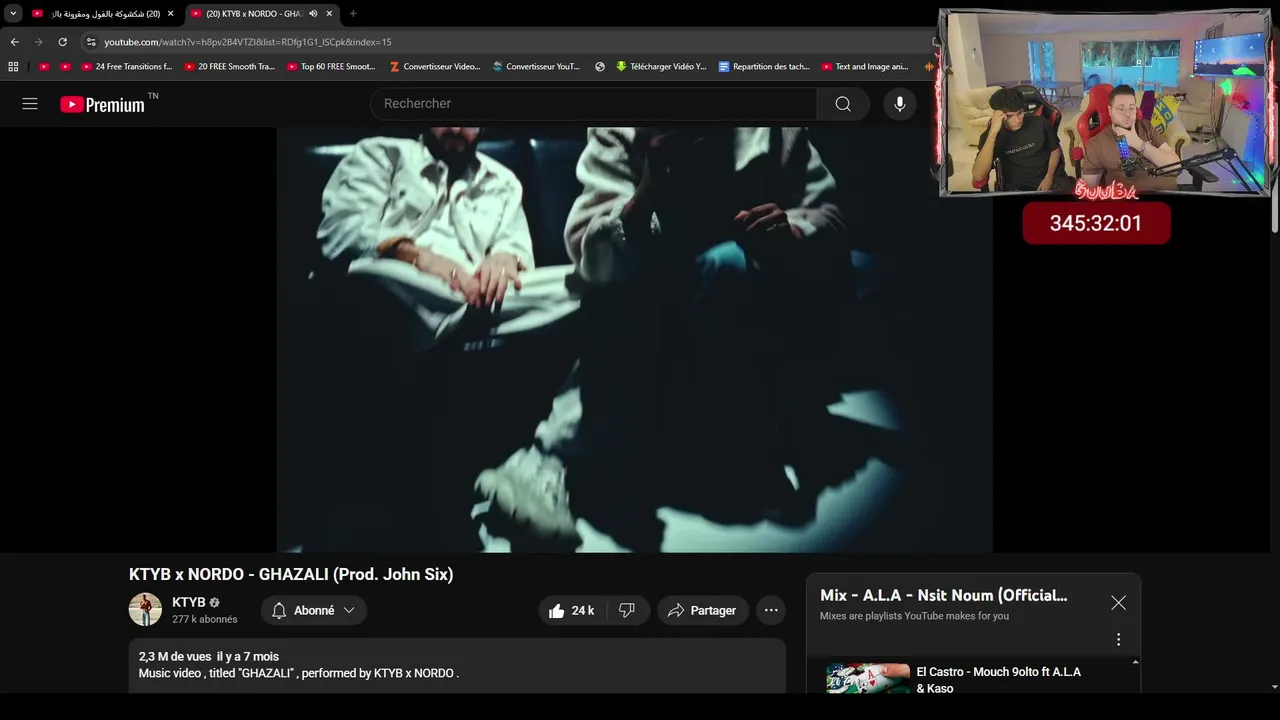Dislike the video with thumbs-down button
Viewport: 1280px width, 720px height.
(x=627, y=610)
